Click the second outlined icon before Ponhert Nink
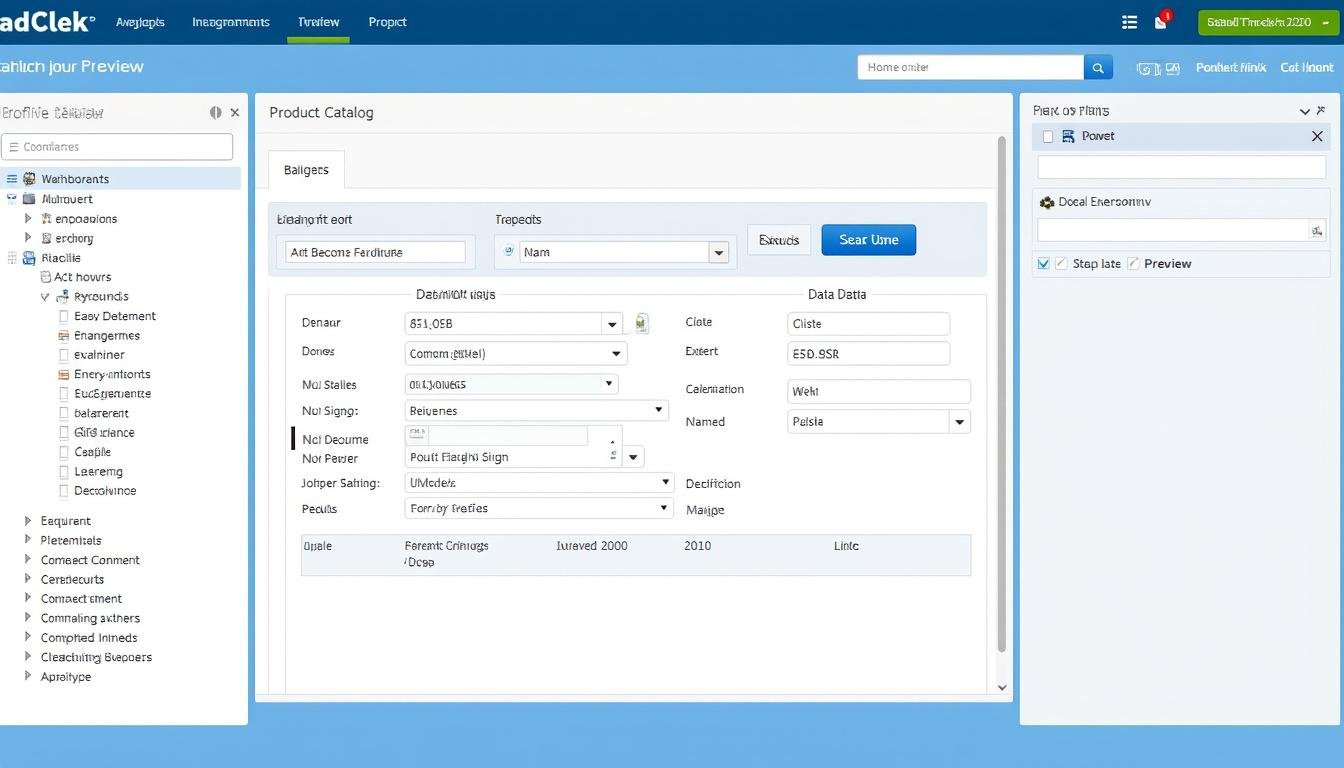1344x768 pixels. click(x=1171, y=68)
